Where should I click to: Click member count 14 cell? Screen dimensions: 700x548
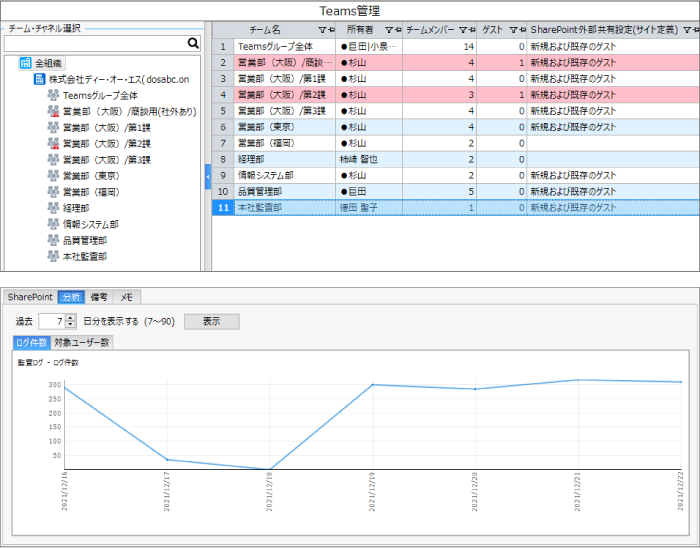440,46
